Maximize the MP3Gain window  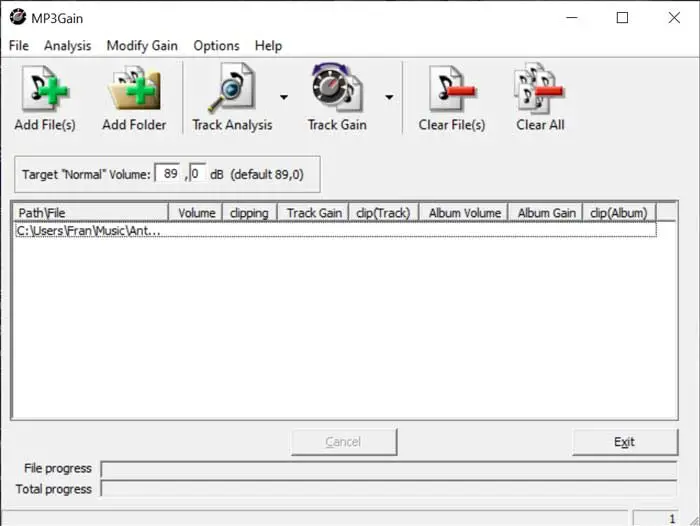[x=622, y=17]
